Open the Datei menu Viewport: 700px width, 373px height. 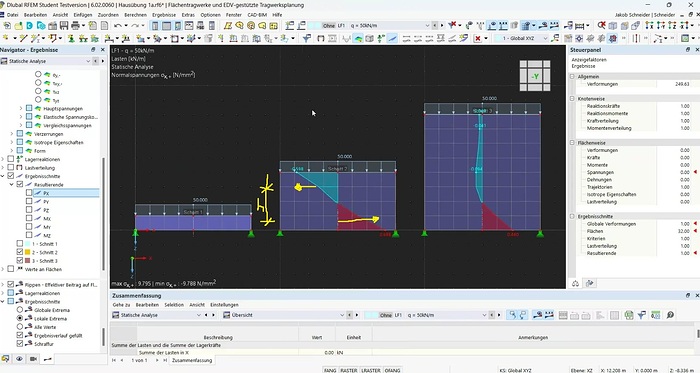(13, 15)
